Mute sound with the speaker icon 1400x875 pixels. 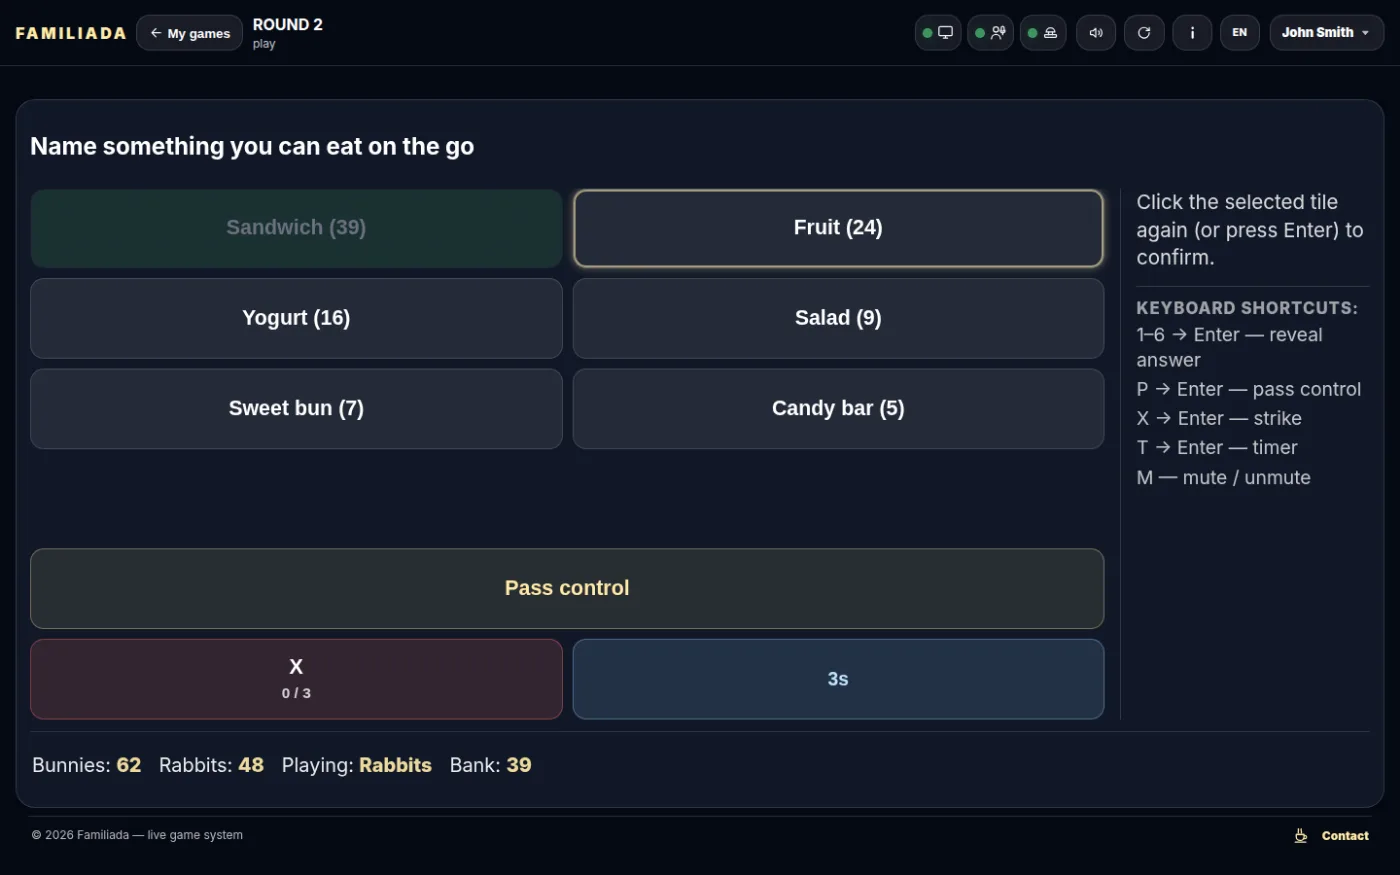tap(1096, 33)
